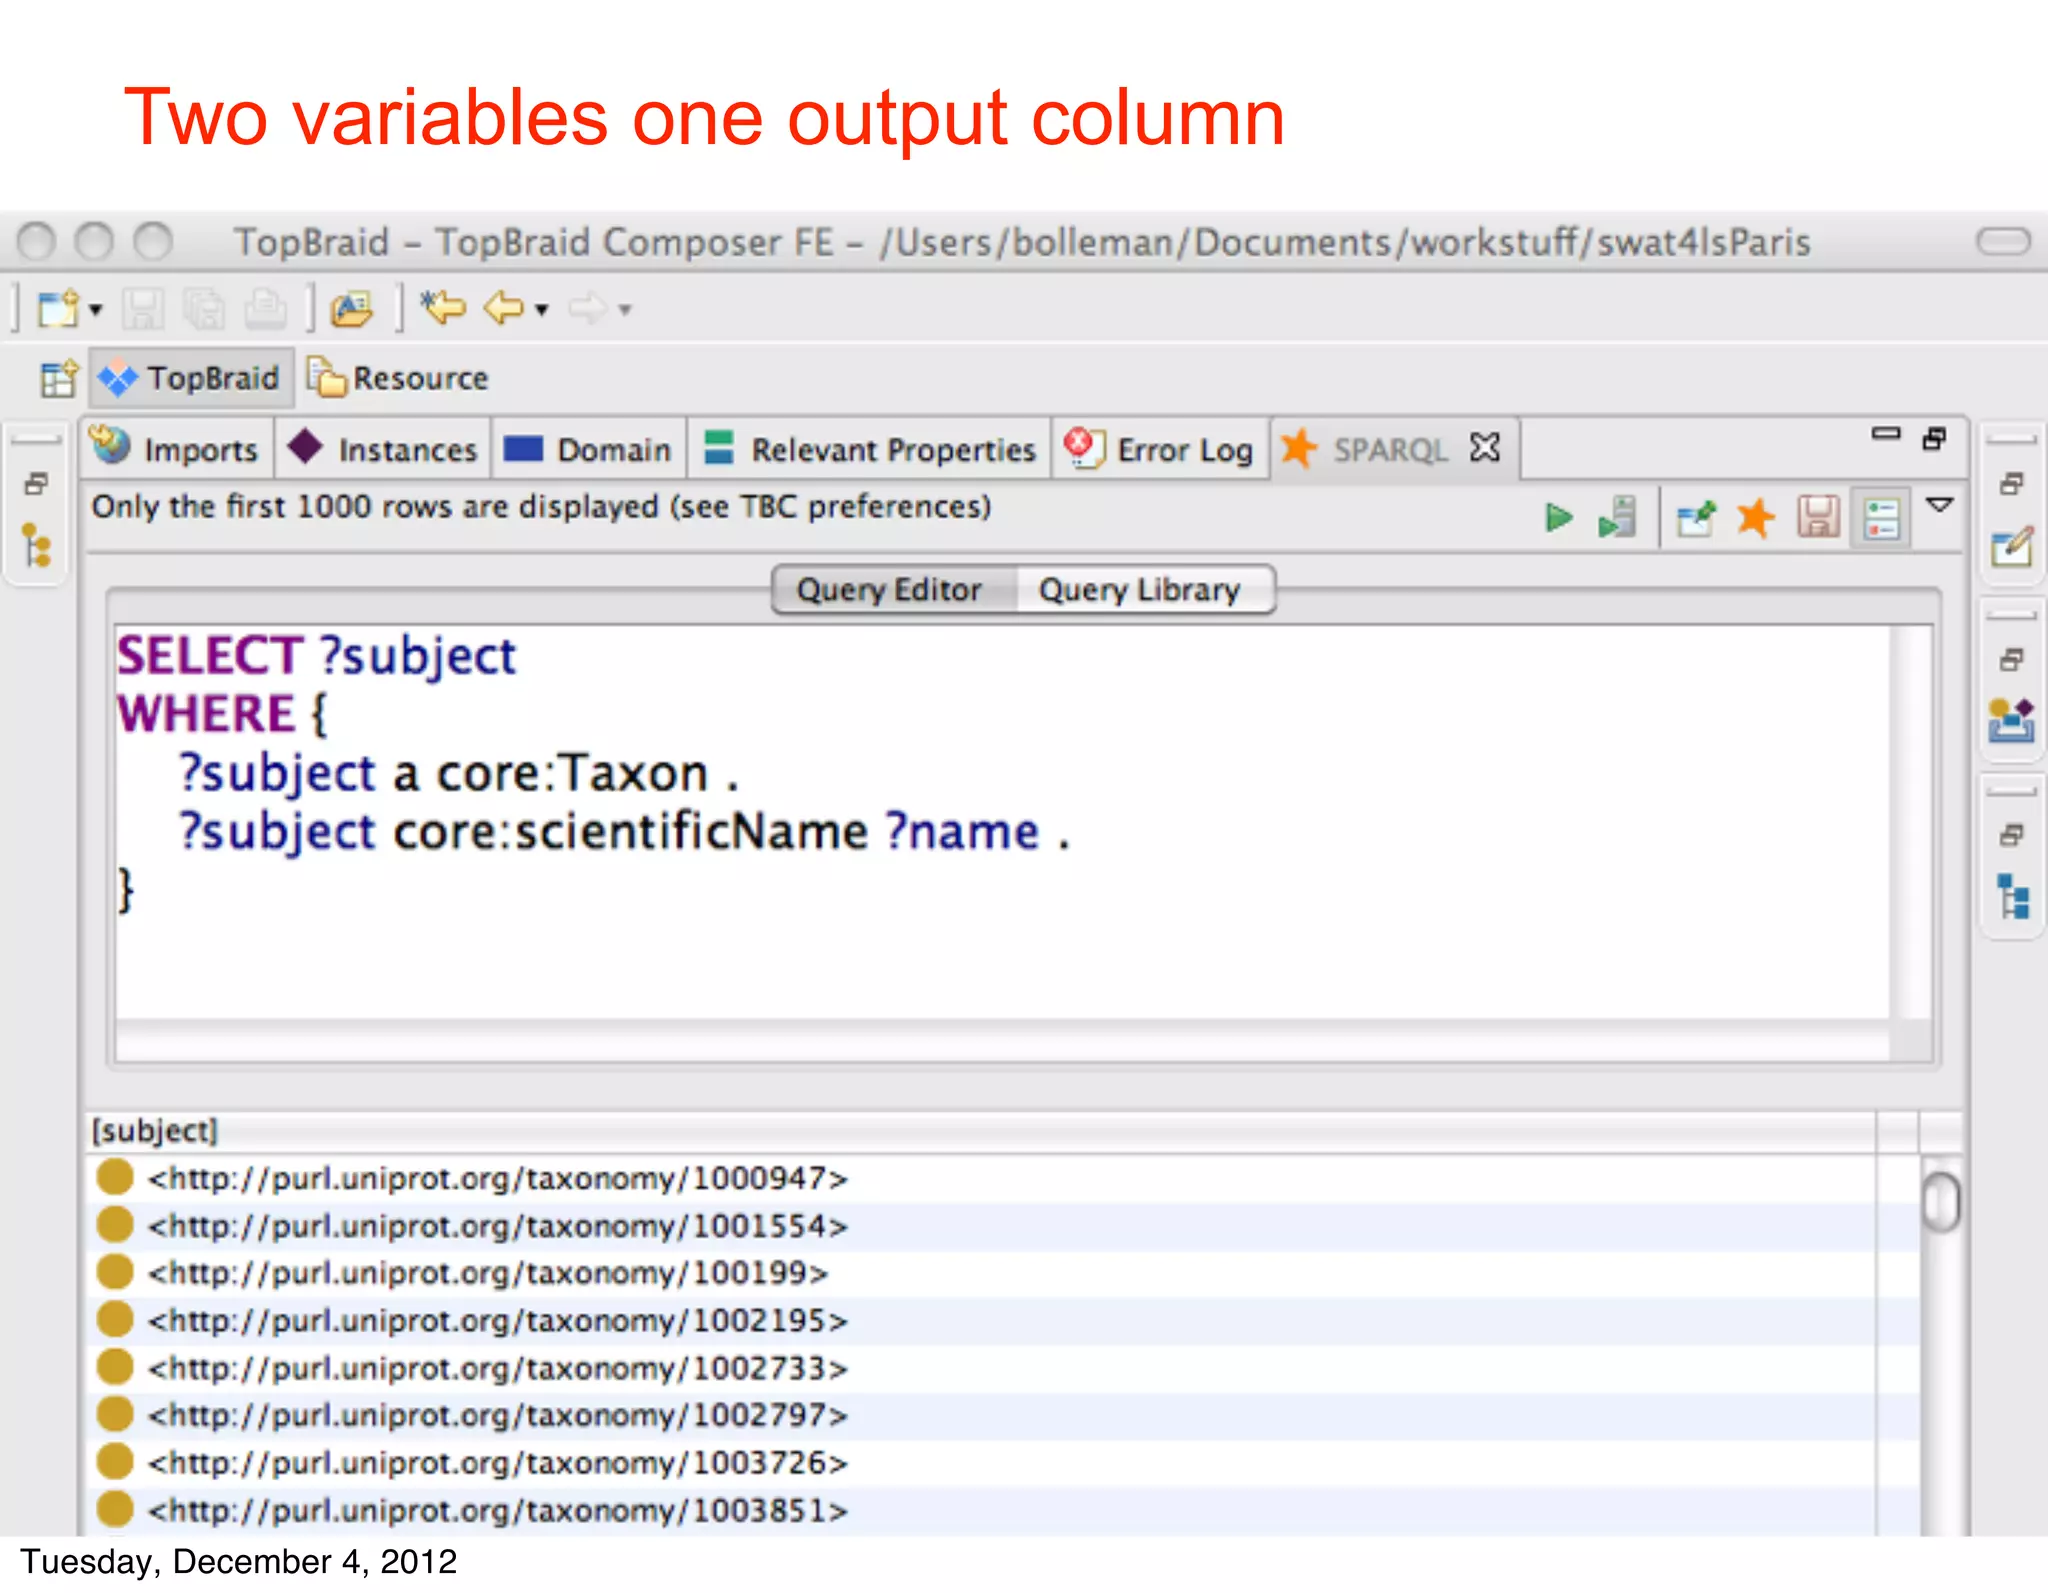Open the Imports tab
The height and width of the screenshot is (1593, 2048).
[x=176, y=449]
